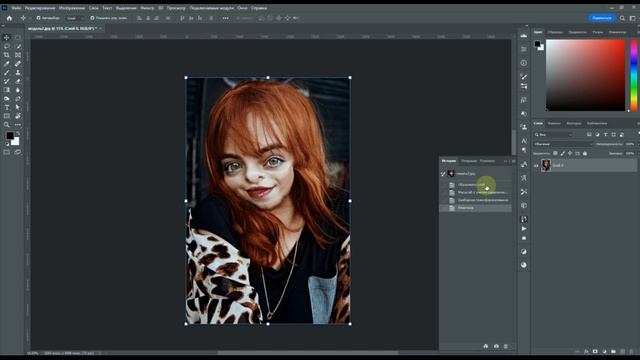
Task: Select the Path Selection arrow tool
Action: (18, 107)
